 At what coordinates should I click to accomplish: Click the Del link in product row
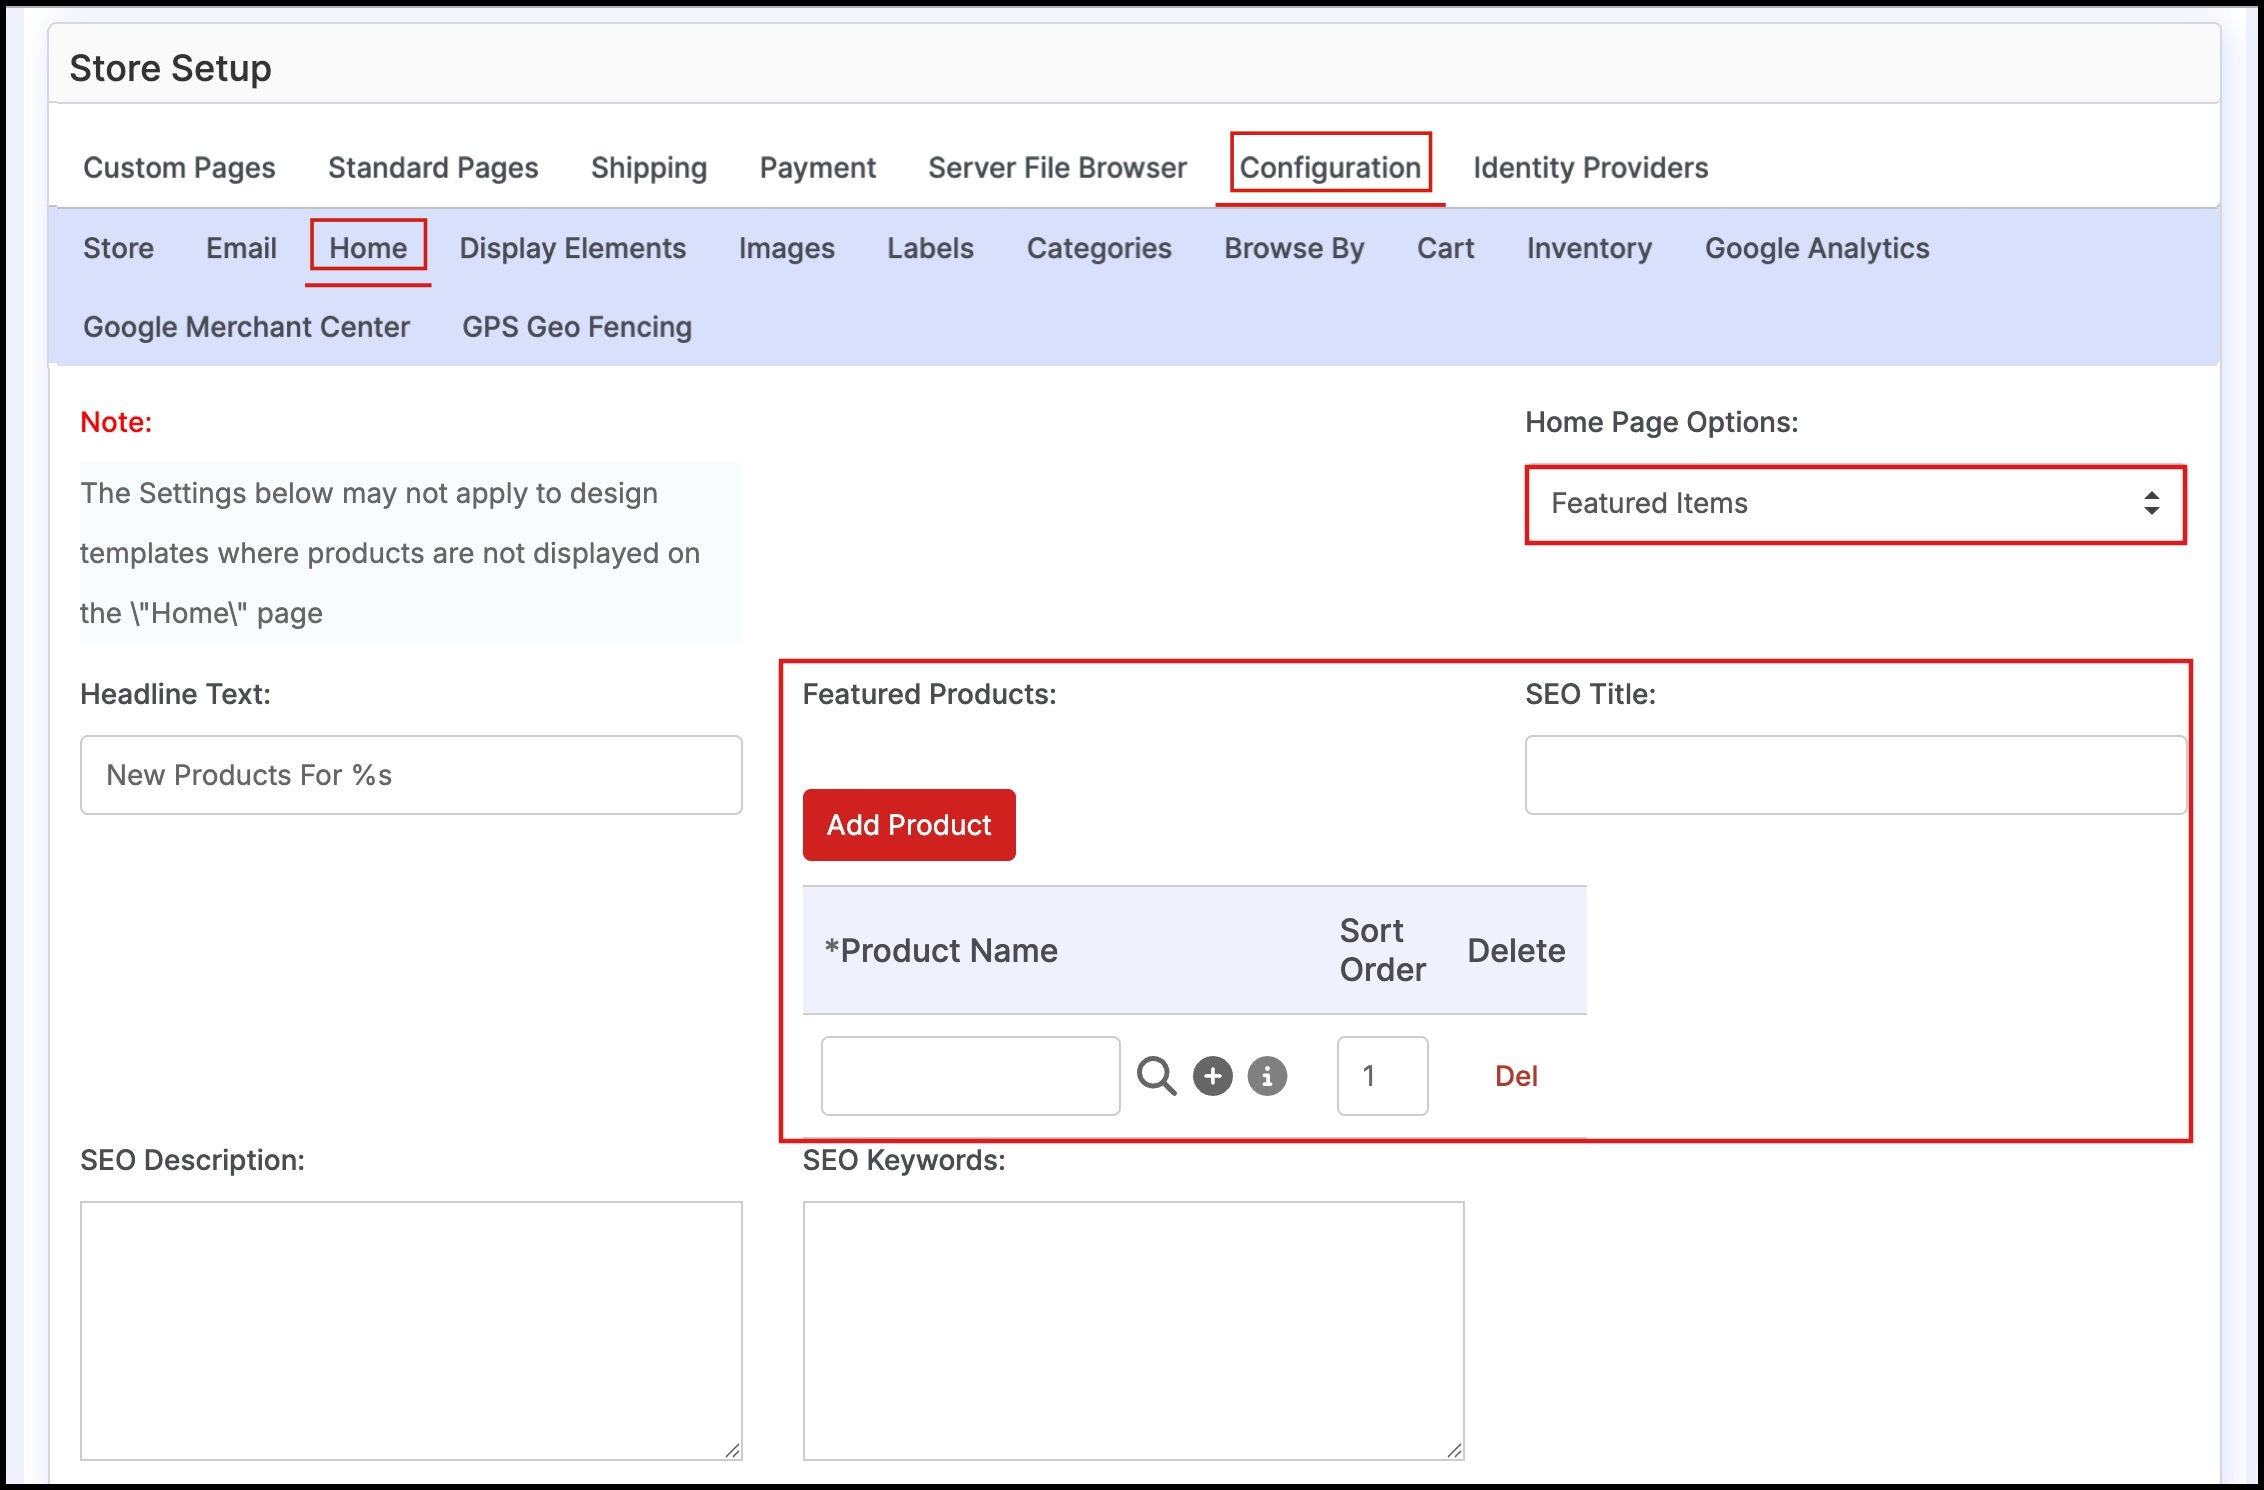(1515, 1076)
